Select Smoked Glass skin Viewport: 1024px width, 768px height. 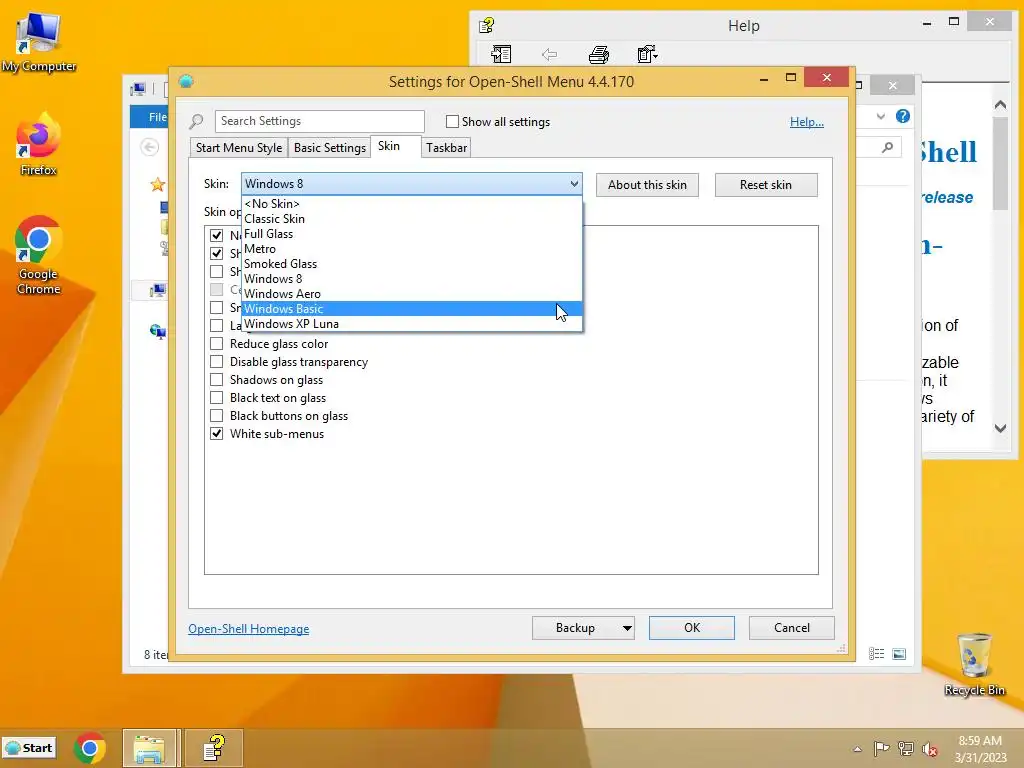coord(411,264)
